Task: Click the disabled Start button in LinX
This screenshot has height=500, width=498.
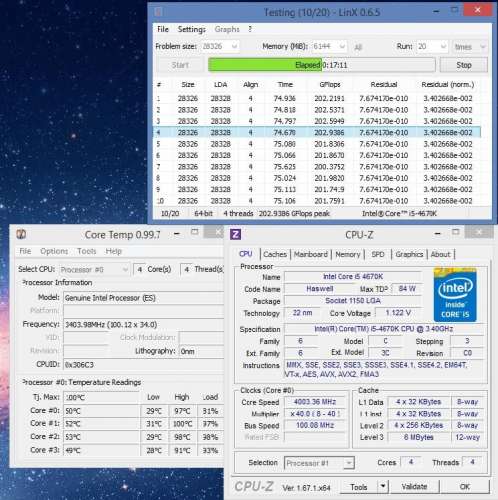Action: 180,65
